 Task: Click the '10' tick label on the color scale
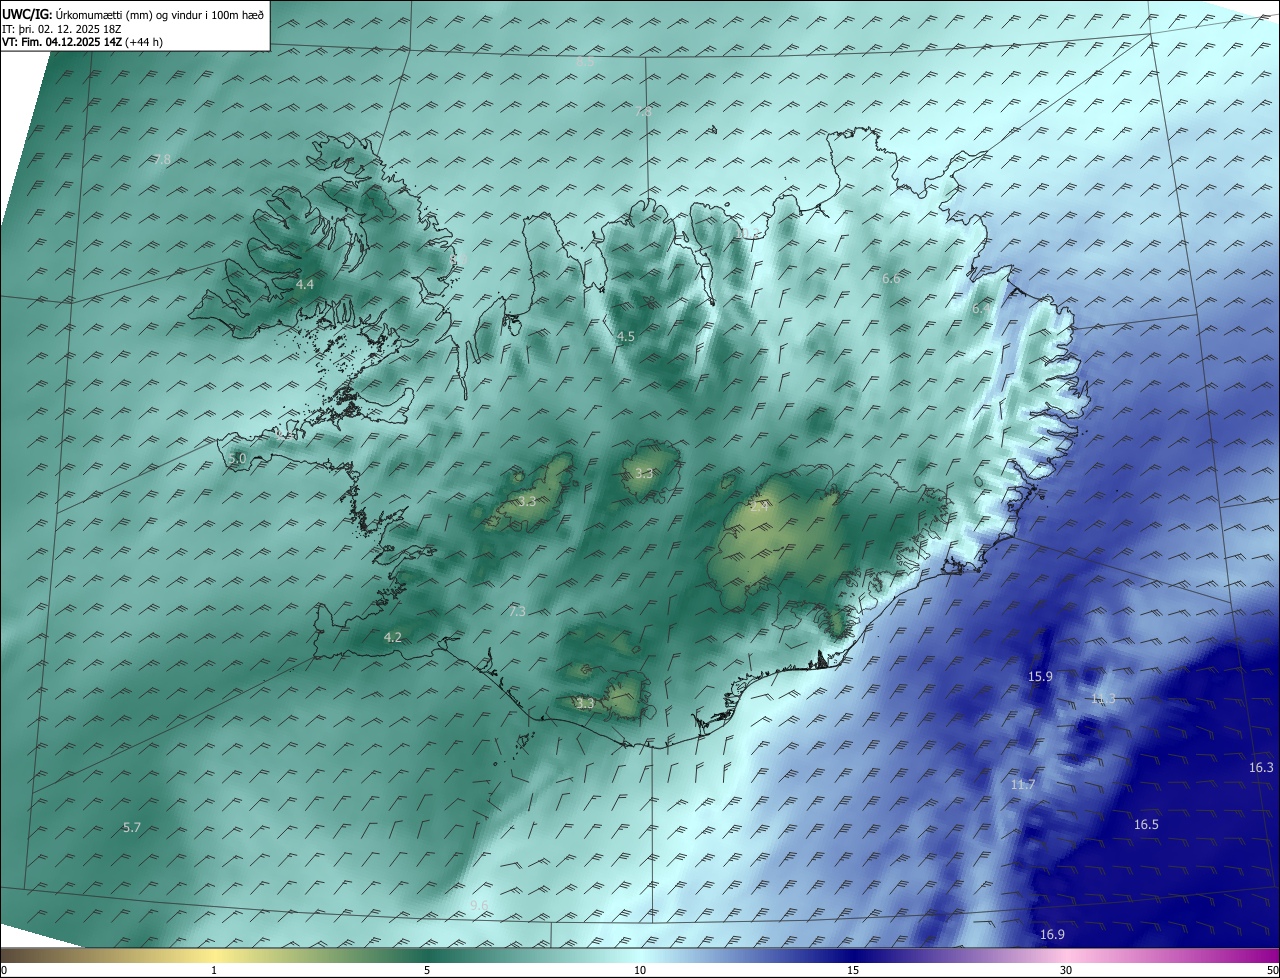point(640,971)
